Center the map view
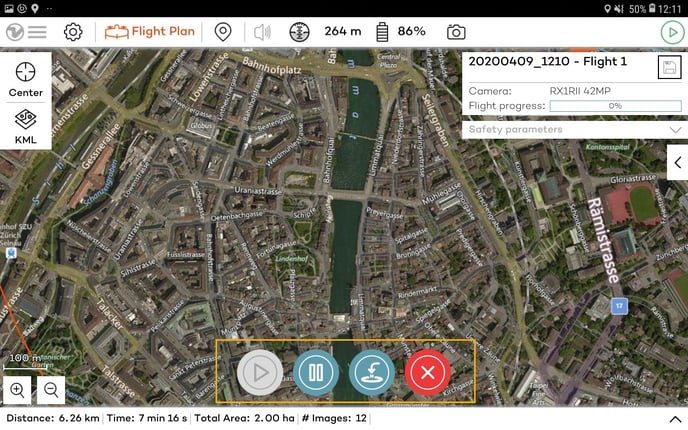The width and height of the screenshot is (688, 430). [26, 79]
